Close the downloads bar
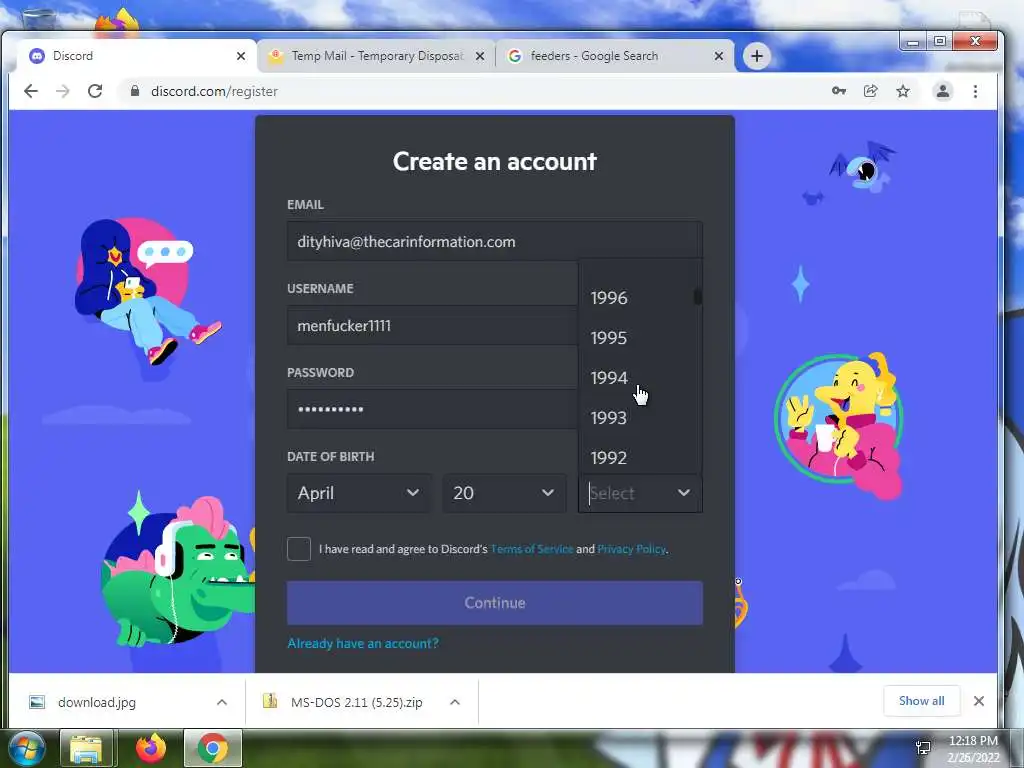 tap(978, 701)
